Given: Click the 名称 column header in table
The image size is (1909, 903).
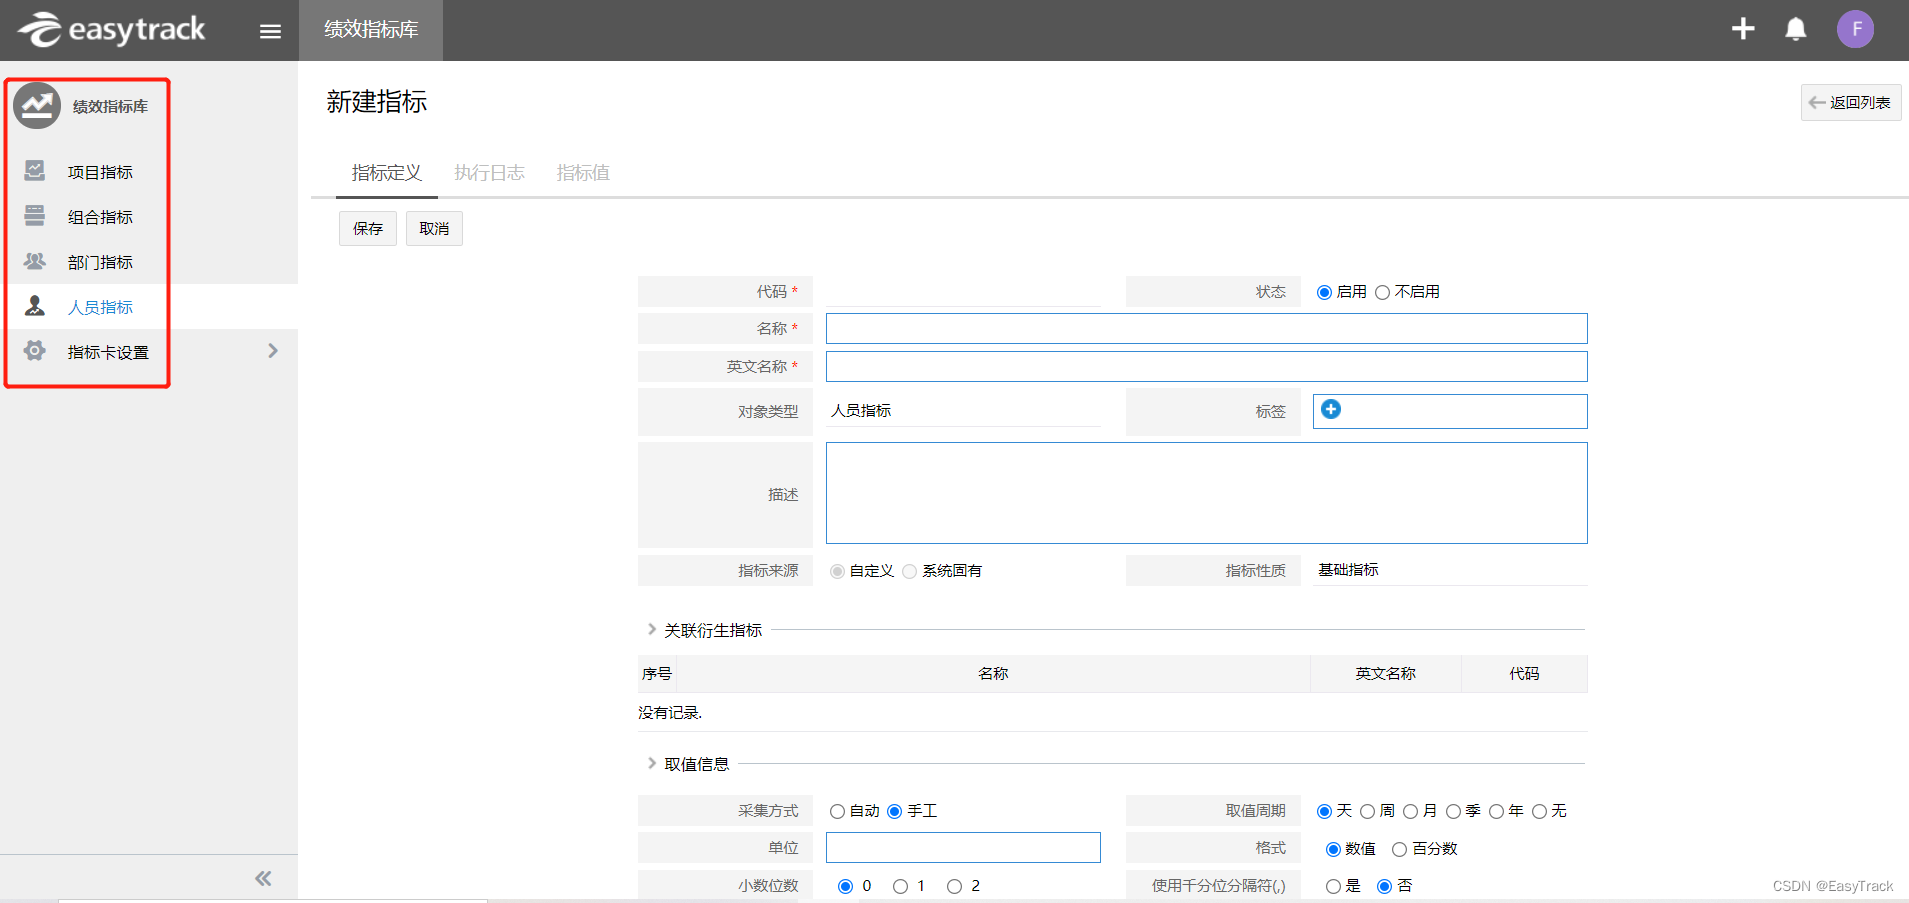Looking at the screenshot, I should 993,674.
